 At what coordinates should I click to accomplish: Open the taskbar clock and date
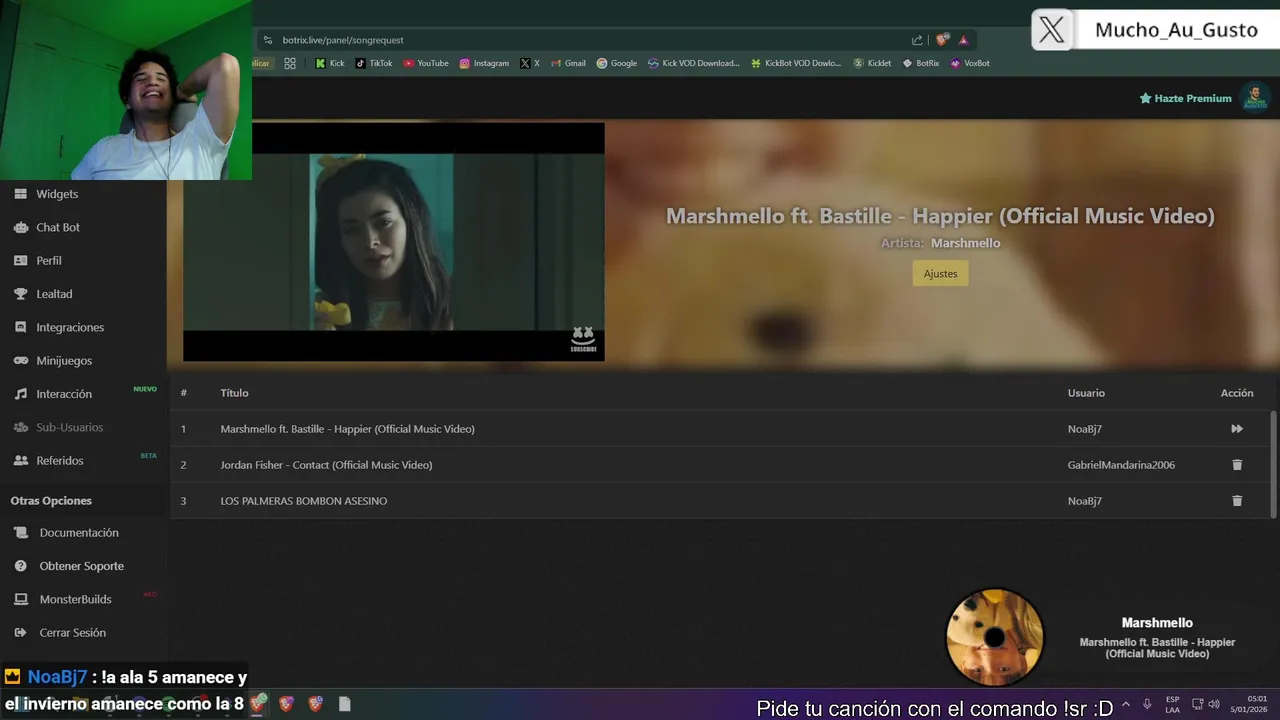click(x=1249, y=704)
